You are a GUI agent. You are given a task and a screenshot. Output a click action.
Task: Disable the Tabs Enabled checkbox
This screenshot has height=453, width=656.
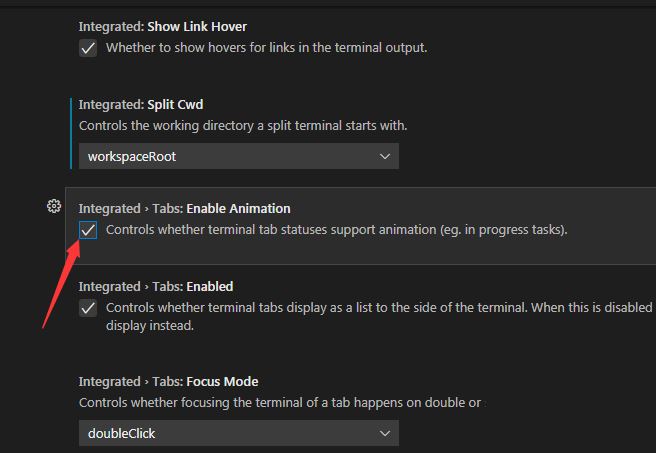click(x=88, y=308)
